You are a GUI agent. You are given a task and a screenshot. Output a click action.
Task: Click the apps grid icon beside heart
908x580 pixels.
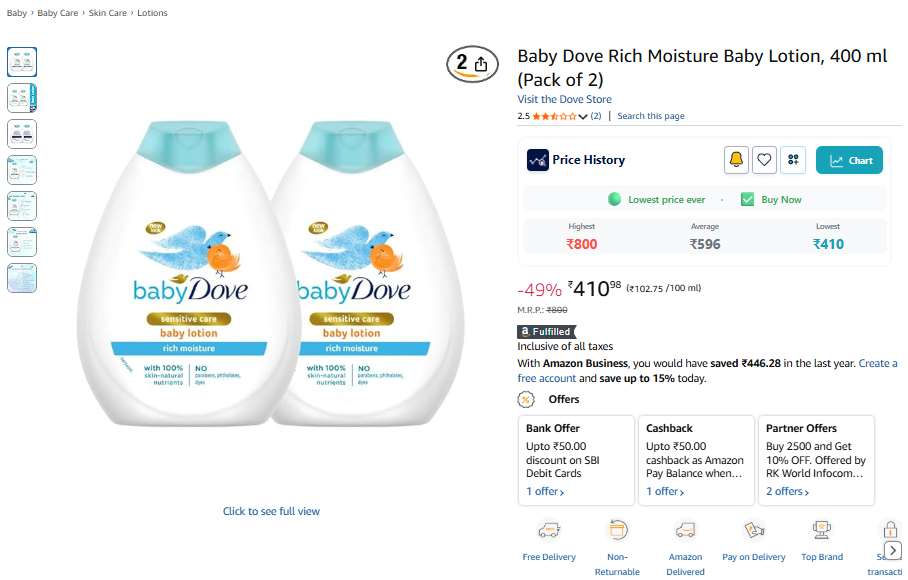(793, 160)
